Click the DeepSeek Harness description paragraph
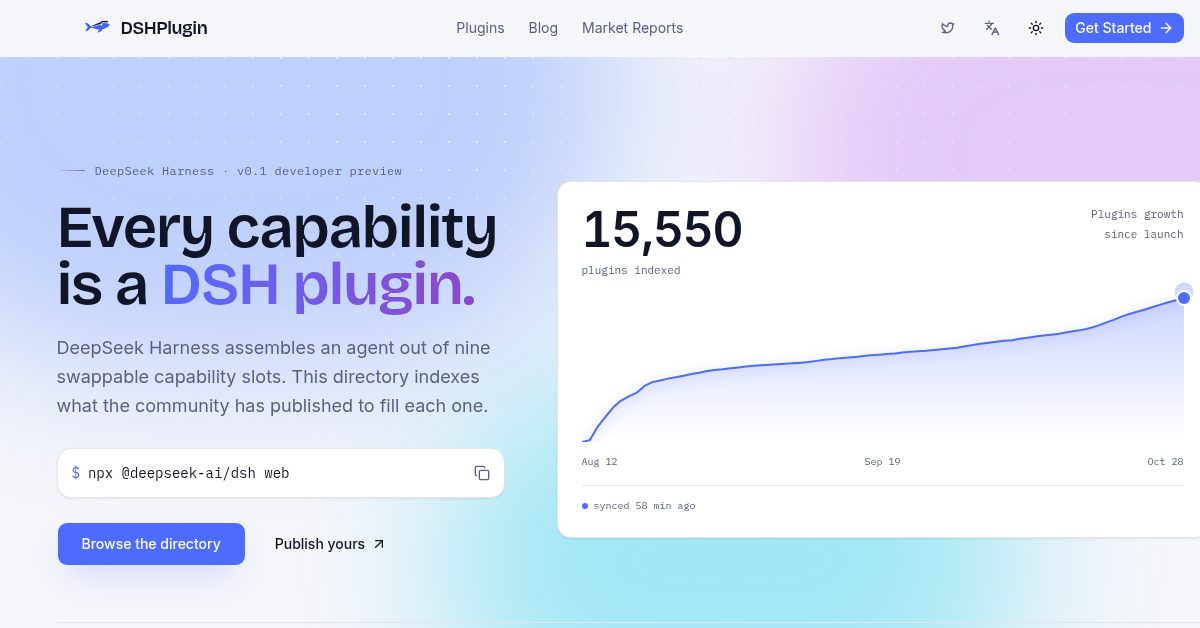The height and width of the screenshot is (628, 1200). 274,377
